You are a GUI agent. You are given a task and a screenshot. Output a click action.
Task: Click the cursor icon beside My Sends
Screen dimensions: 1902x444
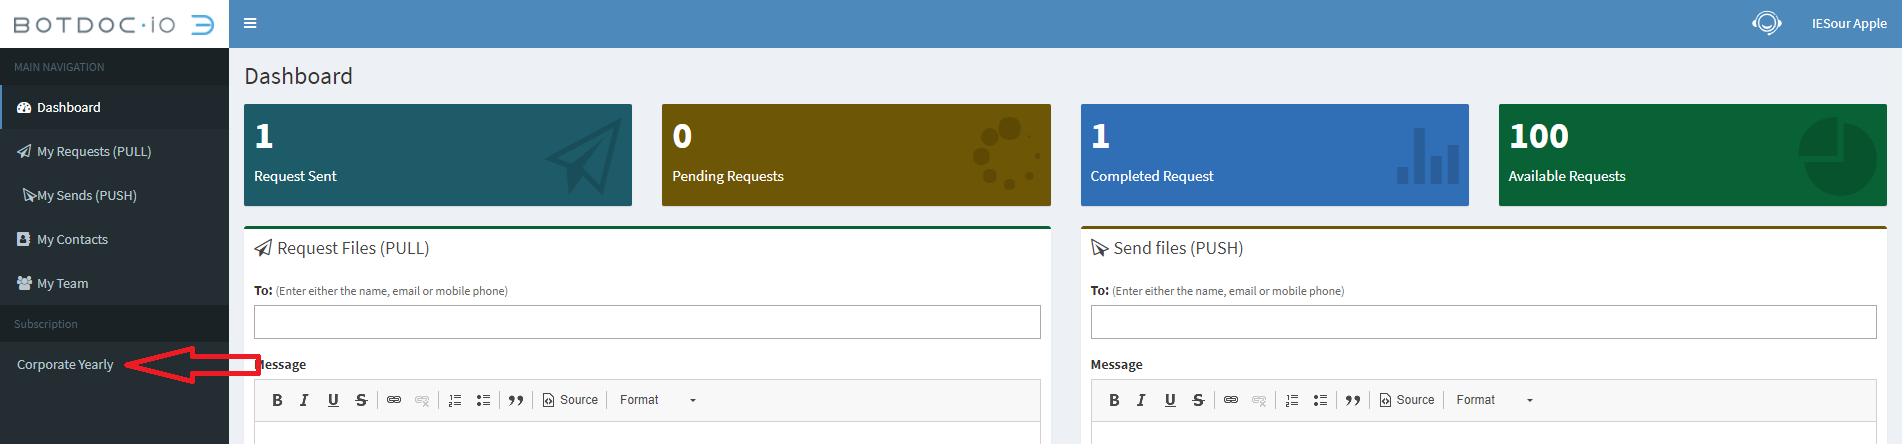click(29, 195)
